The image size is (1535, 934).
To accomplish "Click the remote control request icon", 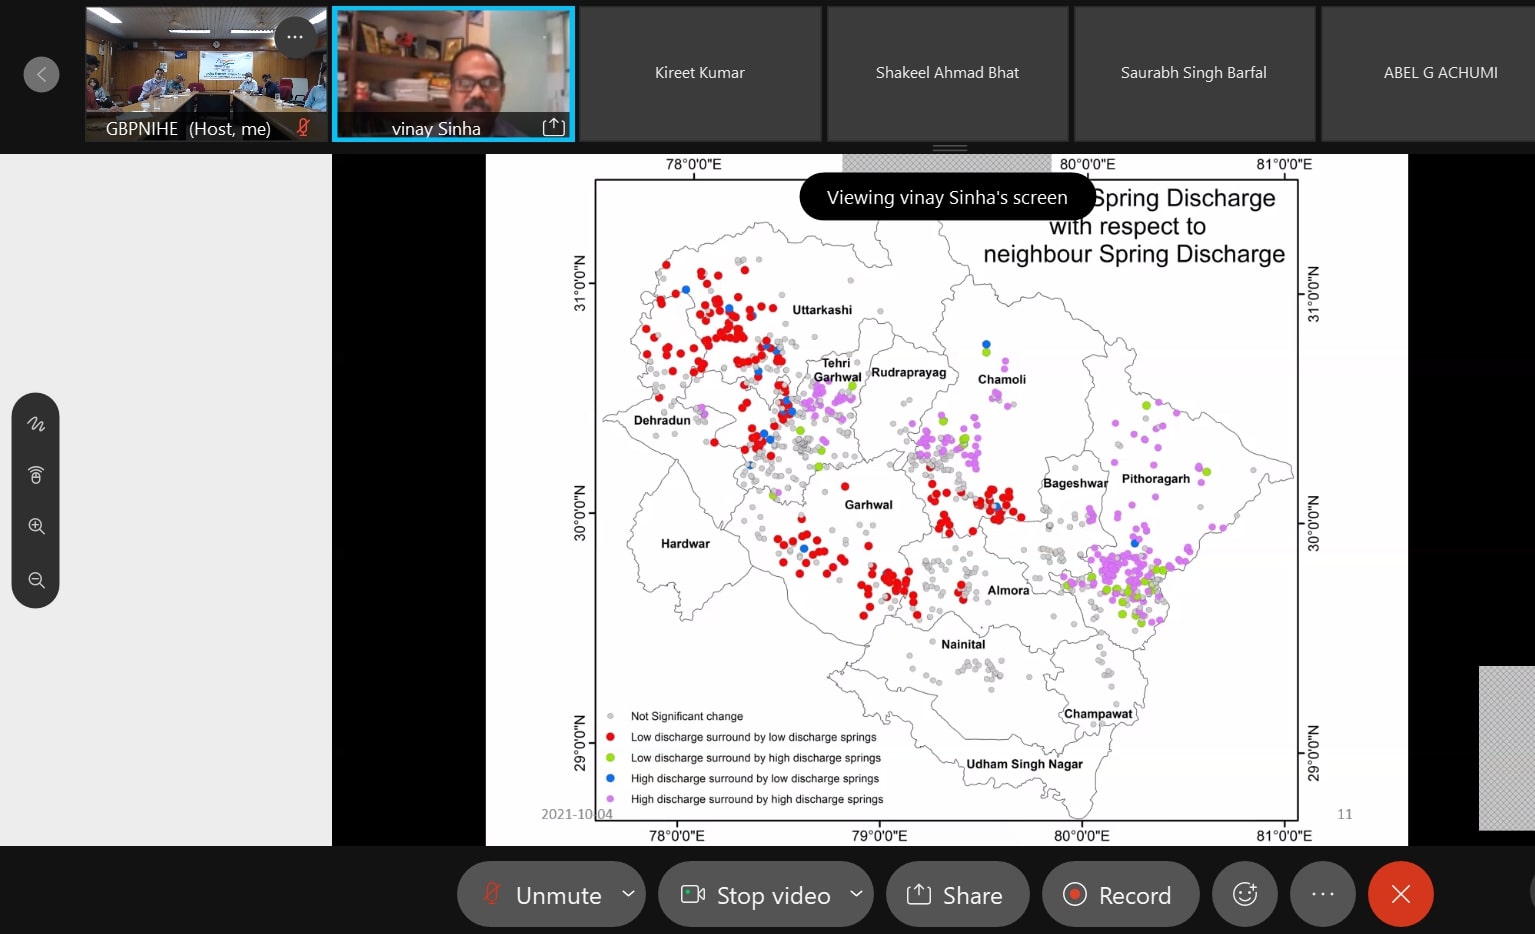I will 36,475.
